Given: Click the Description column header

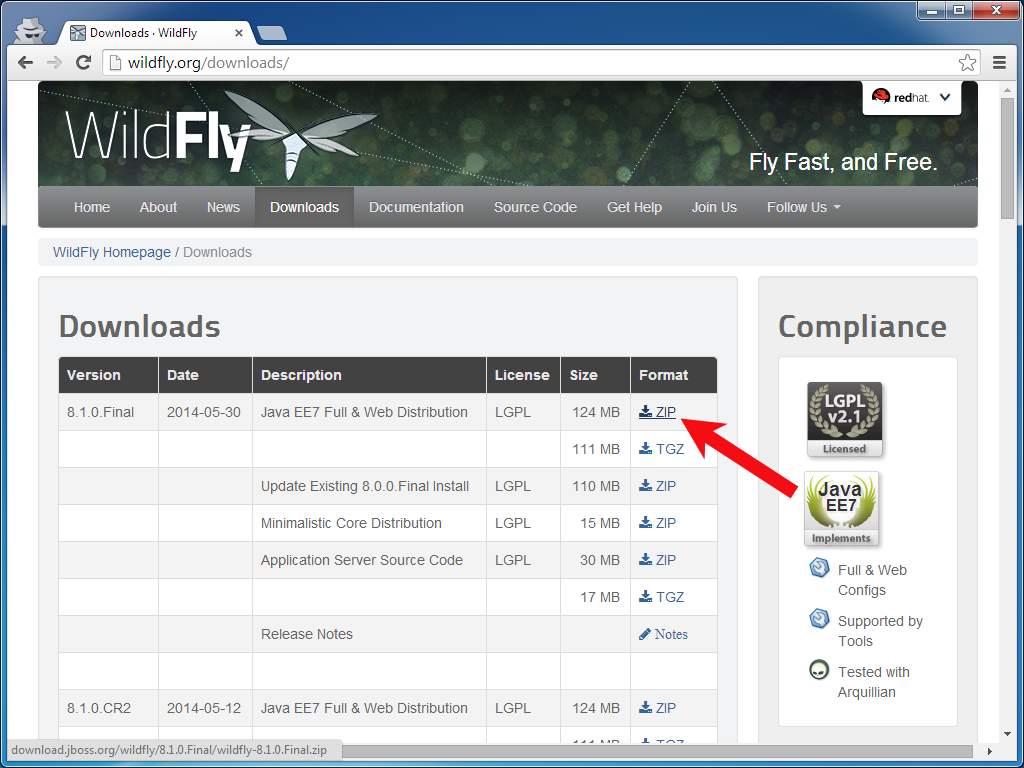Looking at the screenshot, I should point(370,375).
